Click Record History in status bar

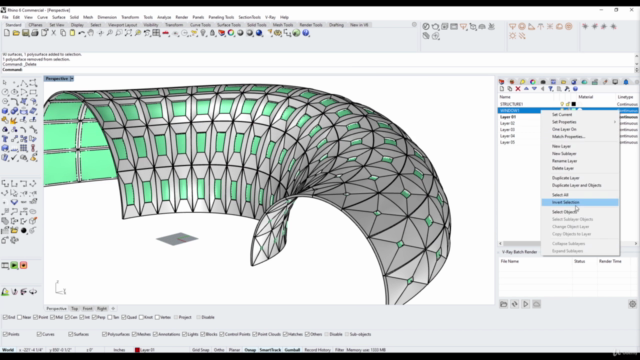[x=317, y=350]
